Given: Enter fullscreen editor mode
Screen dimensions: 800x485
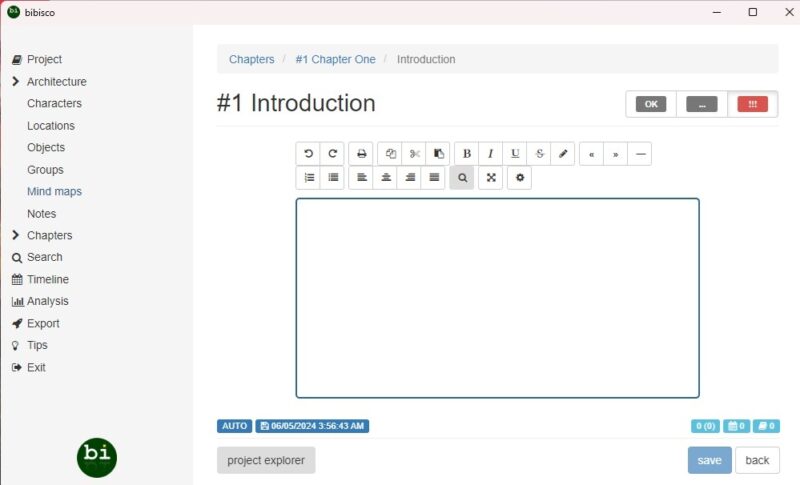Looking at the screenshot, I should [491, 177].
